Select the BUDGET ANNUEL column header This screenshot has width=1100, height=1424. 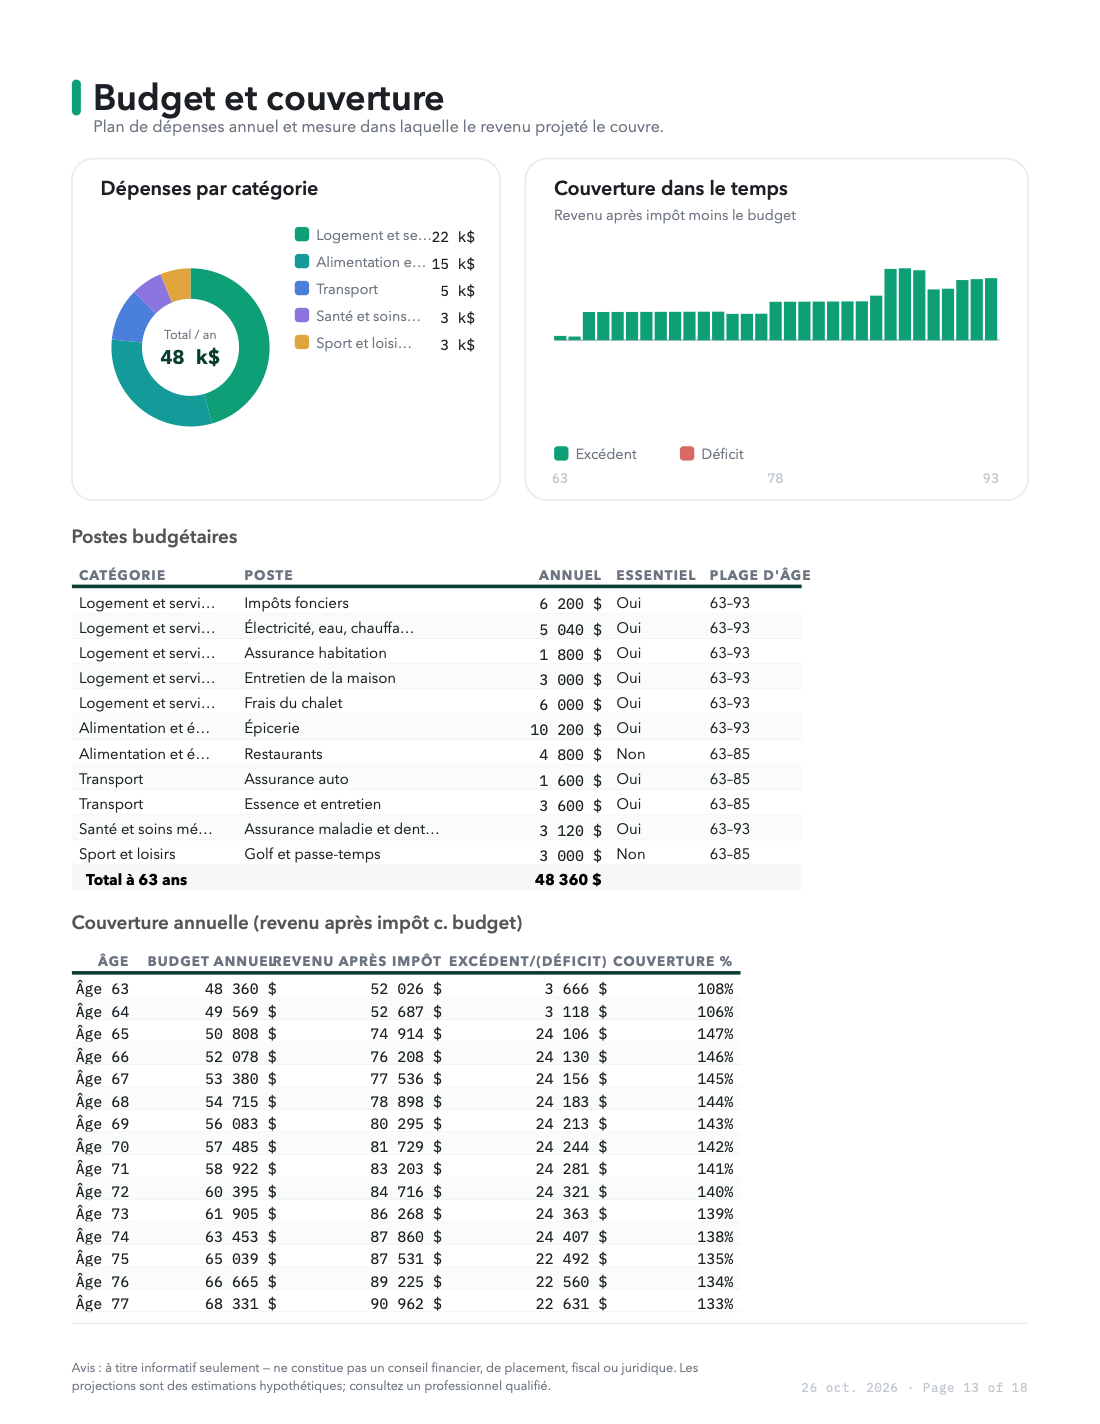(210, 961)
